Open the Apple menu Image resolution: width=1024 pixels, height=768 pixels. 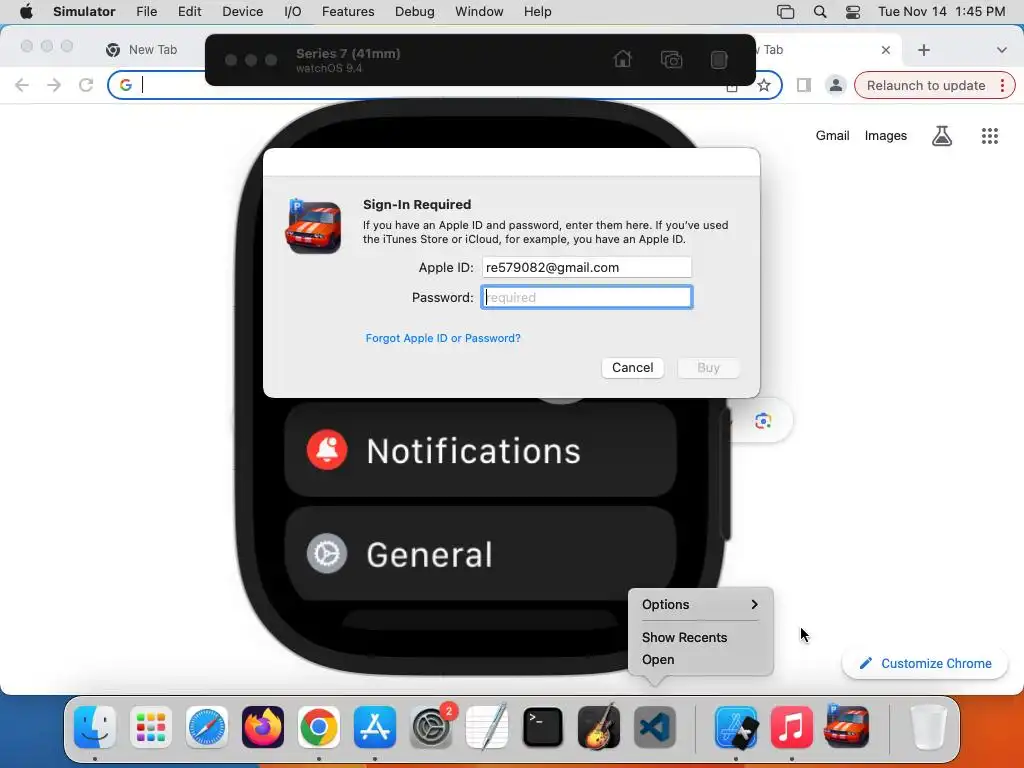26,12
